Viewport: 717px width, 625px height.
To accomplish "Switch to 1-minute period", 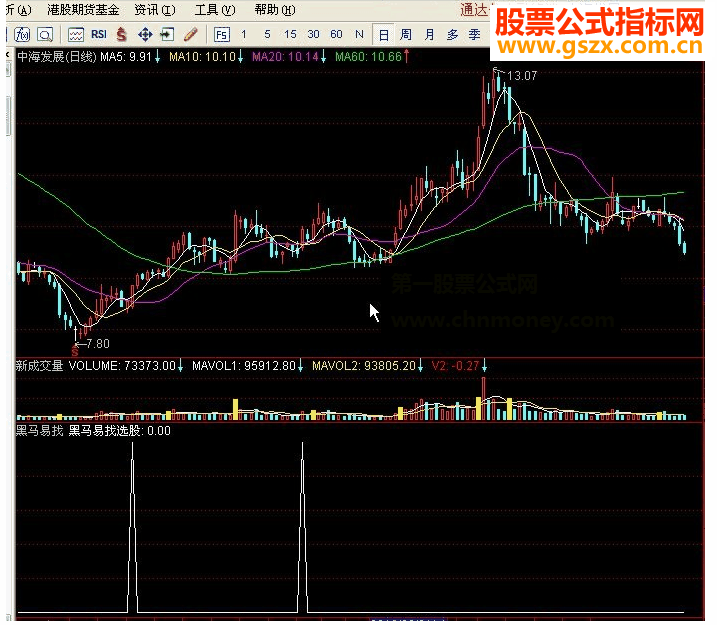I will pos(244,34).
